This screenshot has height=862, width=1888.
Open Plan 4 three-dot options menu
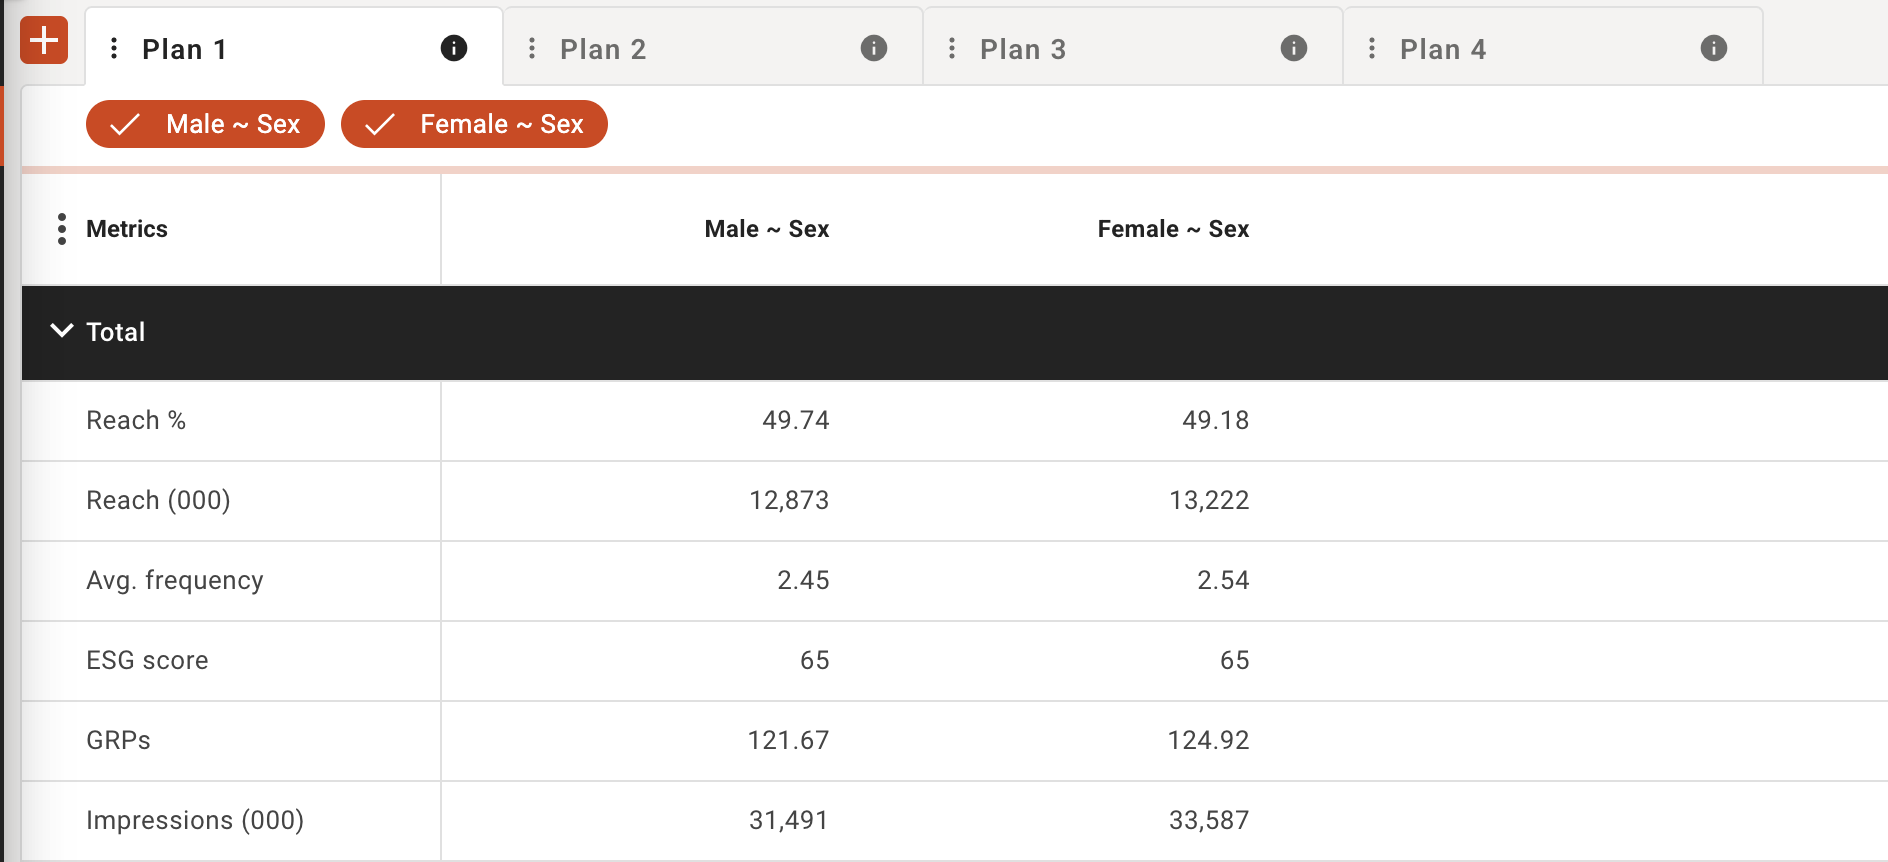pyautogui.click(x=1372, y=48)
